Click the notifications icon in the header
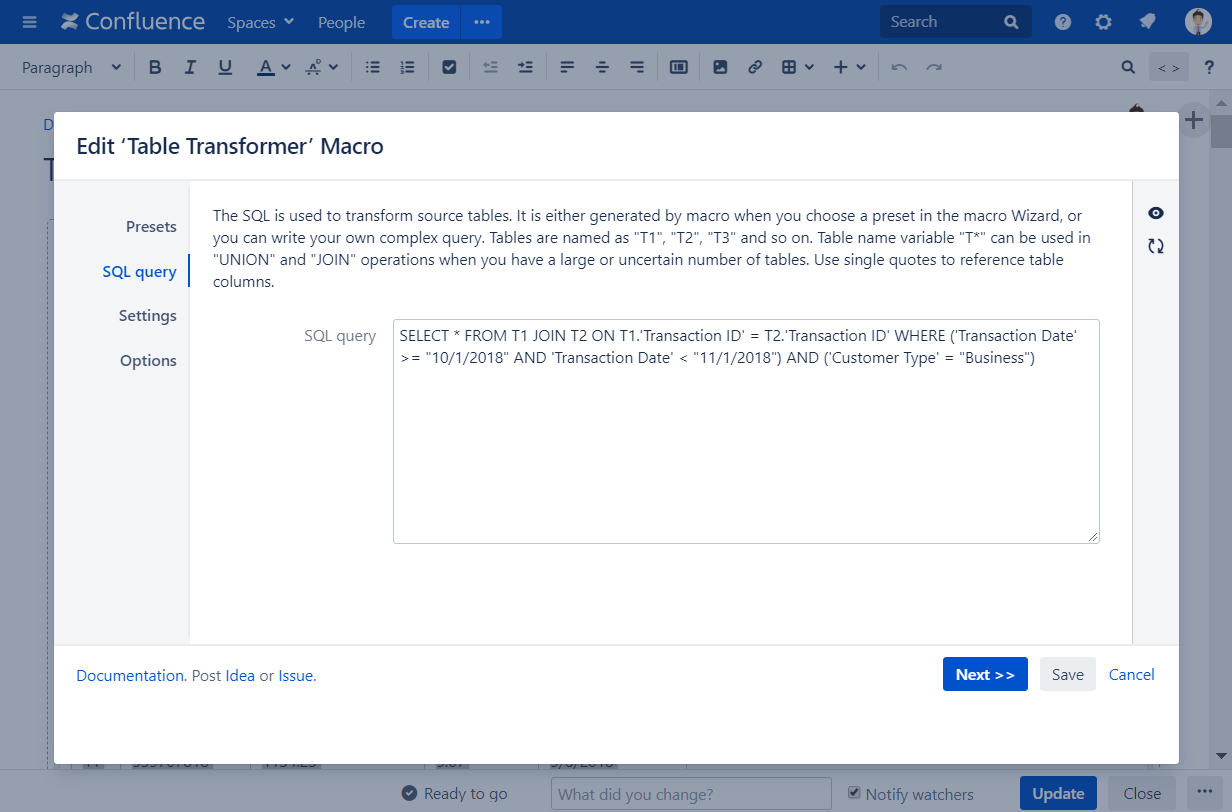Screen dimensions: 1232x812 pyautogui.click(x=1147, y=22)
